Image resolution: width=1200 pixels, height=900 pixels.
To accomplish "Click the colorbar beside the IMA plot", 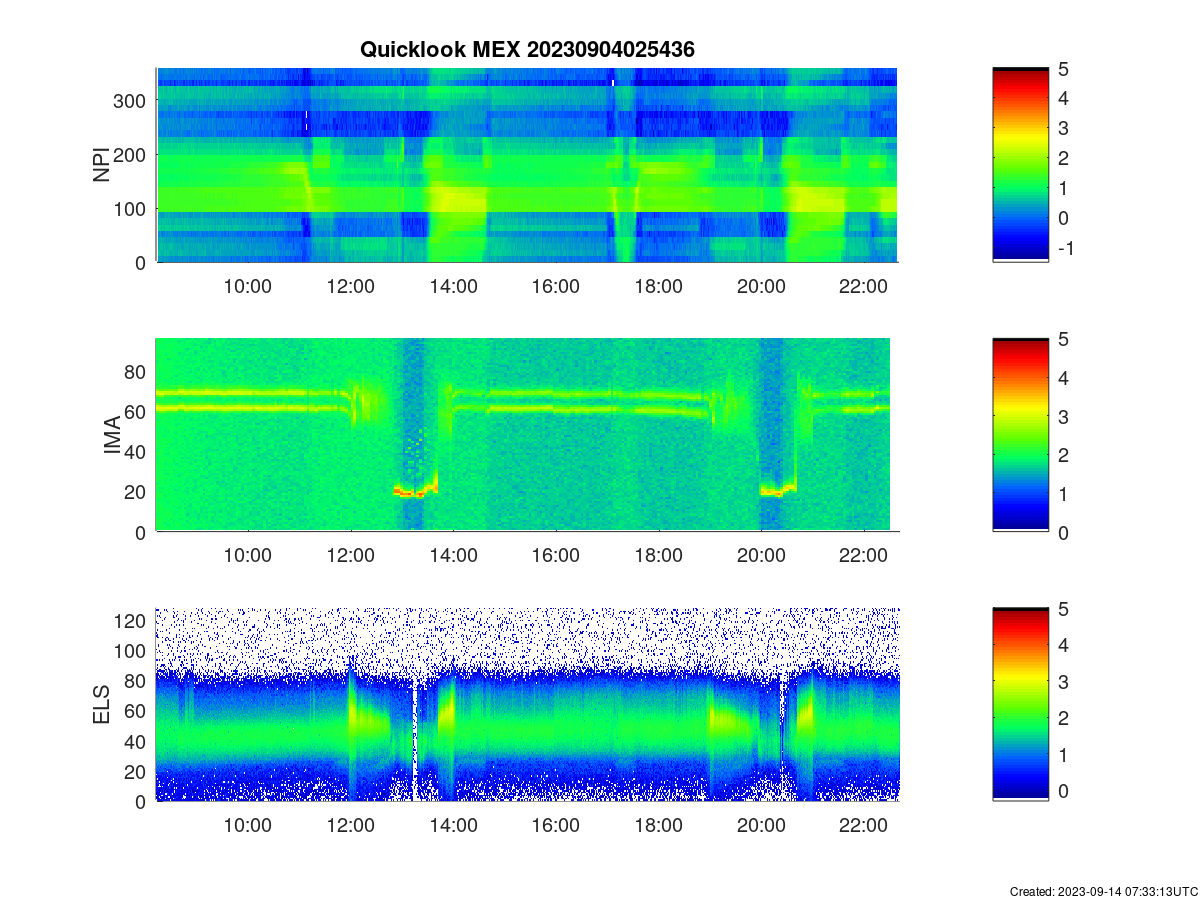I will point(1021,435).
